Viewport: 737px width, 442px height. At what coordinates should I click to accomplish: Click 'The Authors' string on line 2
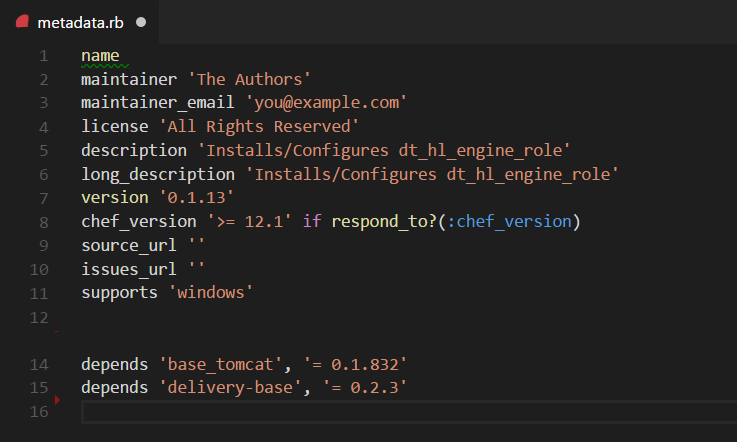click(x=249, y=79)
